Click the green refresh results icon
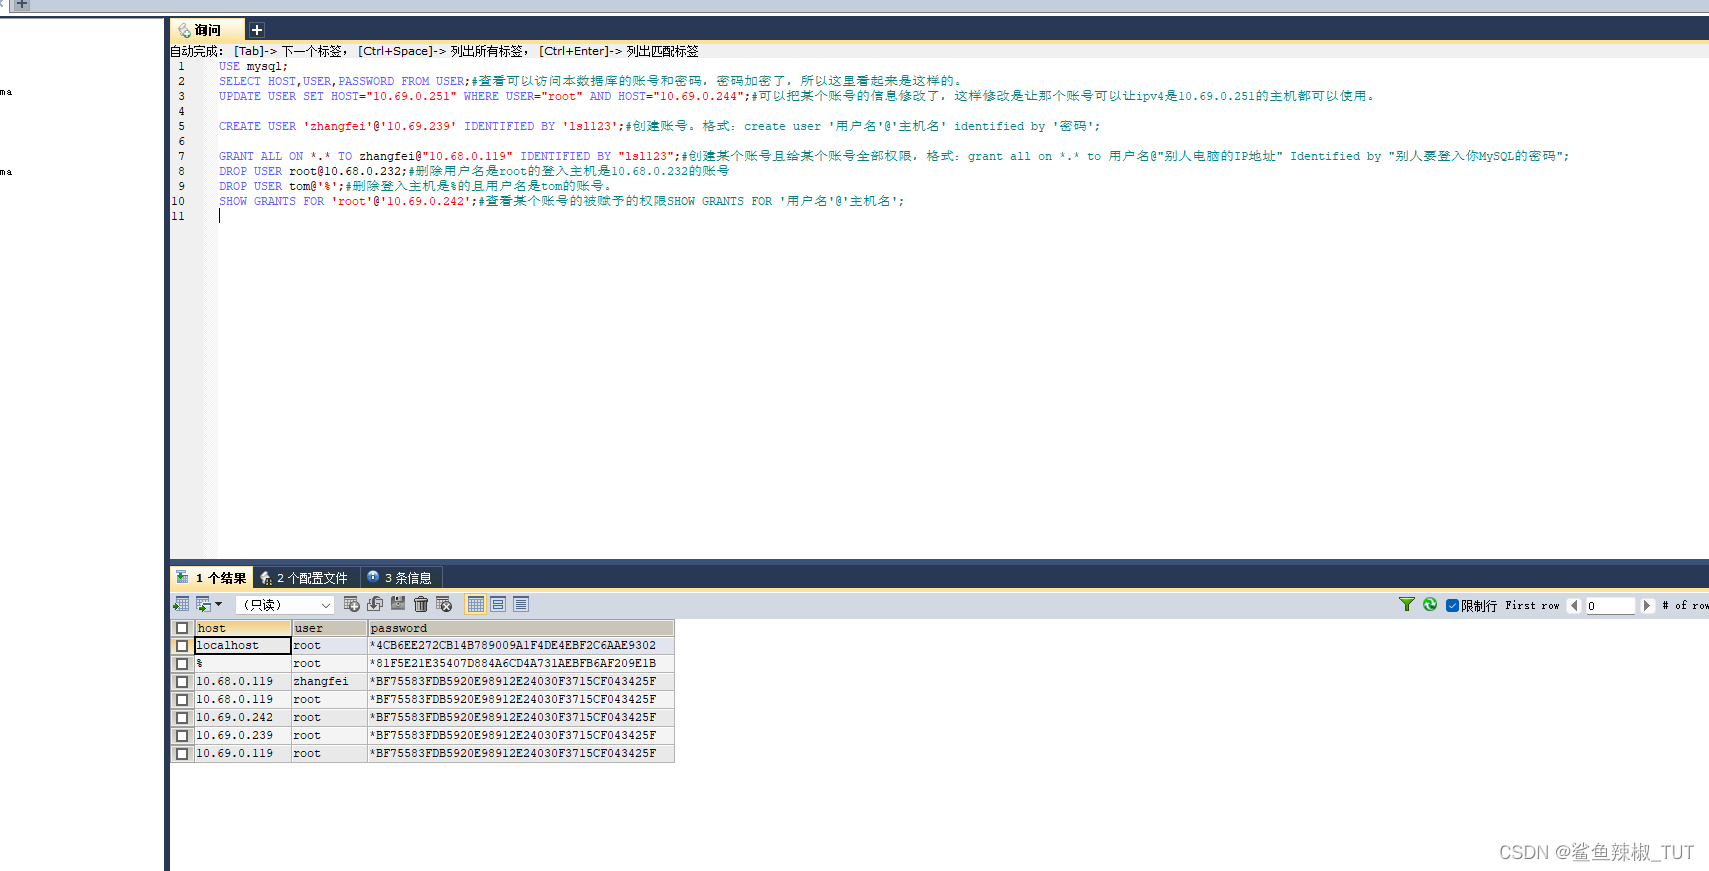Screen dimensions: 1709x871 (1430, 604)
